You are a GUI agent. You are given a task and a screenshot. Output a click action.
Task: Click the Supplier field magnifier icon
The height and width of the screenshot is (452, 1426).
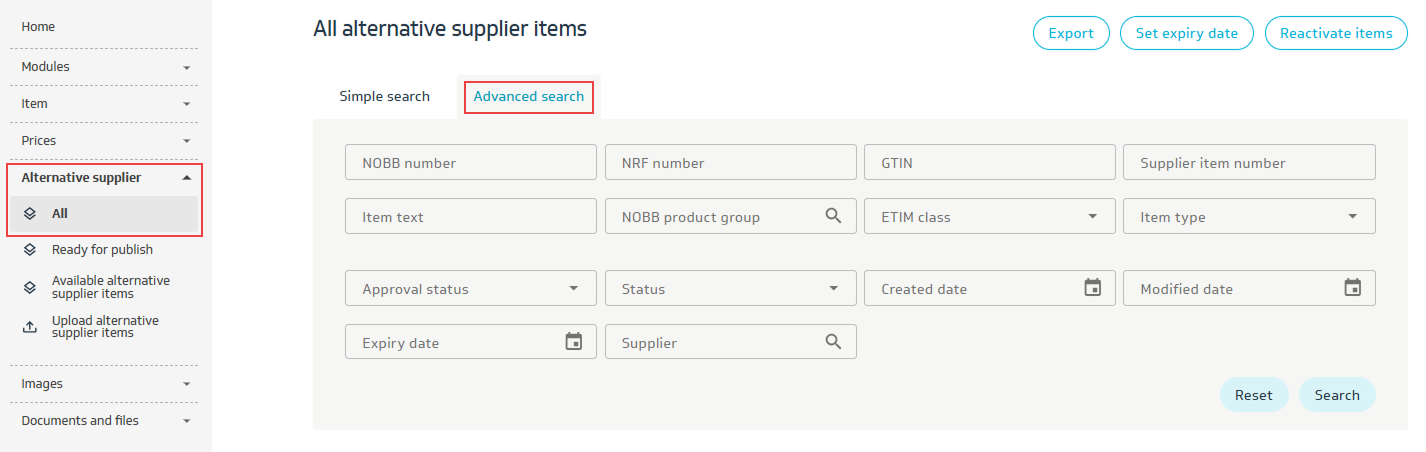[833, 342]
